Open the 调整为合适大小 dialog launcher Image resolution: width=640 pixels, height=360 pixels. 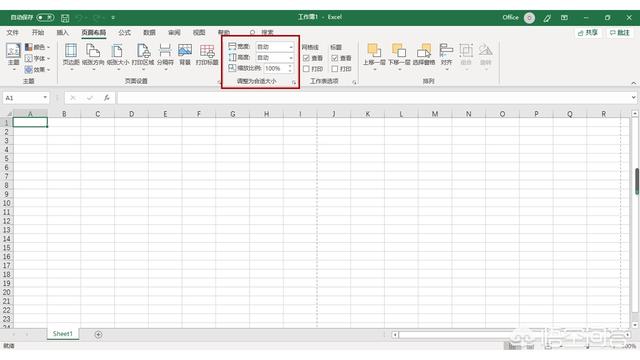point(293,82)
